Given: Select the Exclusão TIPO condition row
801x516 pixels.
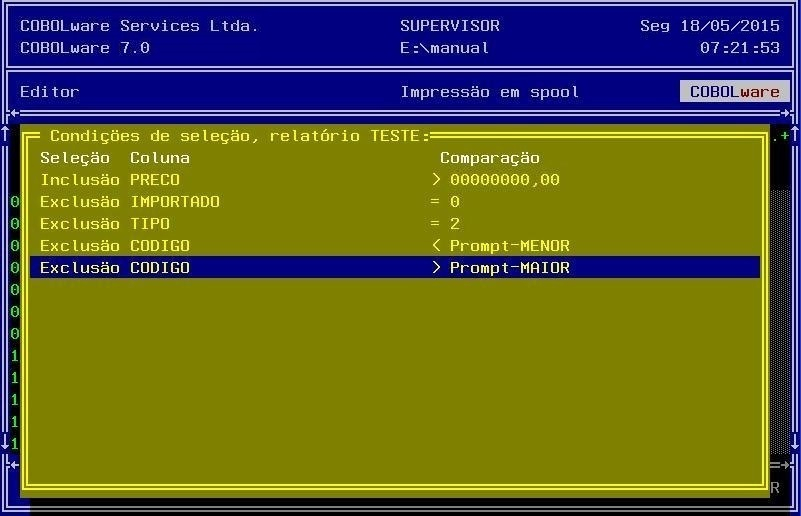Looking at the screenshot, I should (395, 224).
